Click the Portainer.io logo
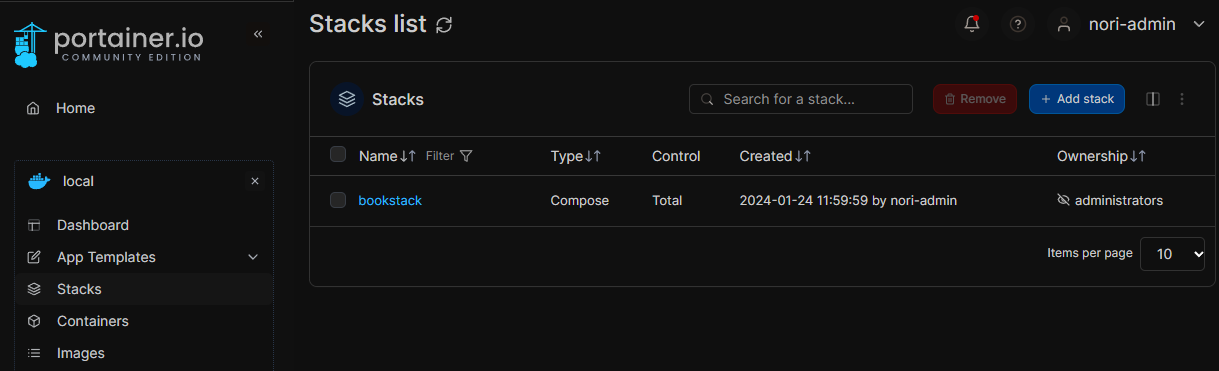The image size is (1219, 371). click(x=110, y=44)
